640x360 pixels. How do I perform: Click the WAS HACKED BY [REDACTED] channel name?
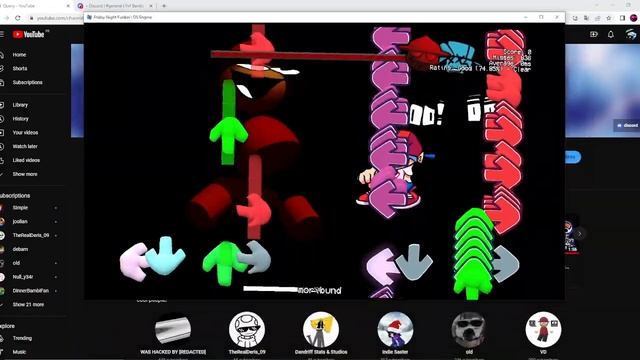pyautogui.click(x=173, y=352)
